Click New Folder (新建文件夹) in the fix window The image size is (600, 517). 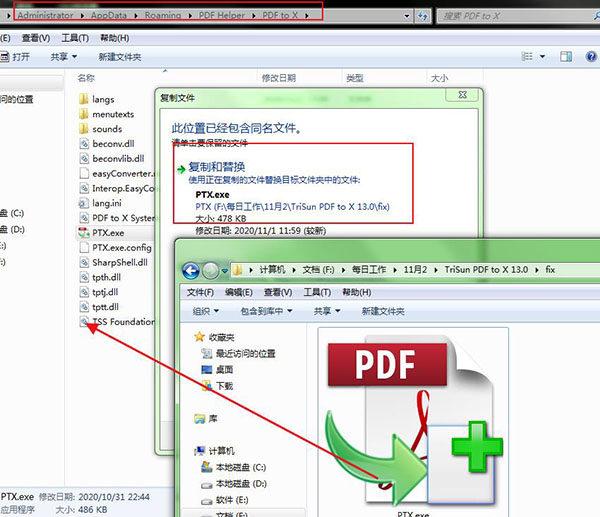384,312
